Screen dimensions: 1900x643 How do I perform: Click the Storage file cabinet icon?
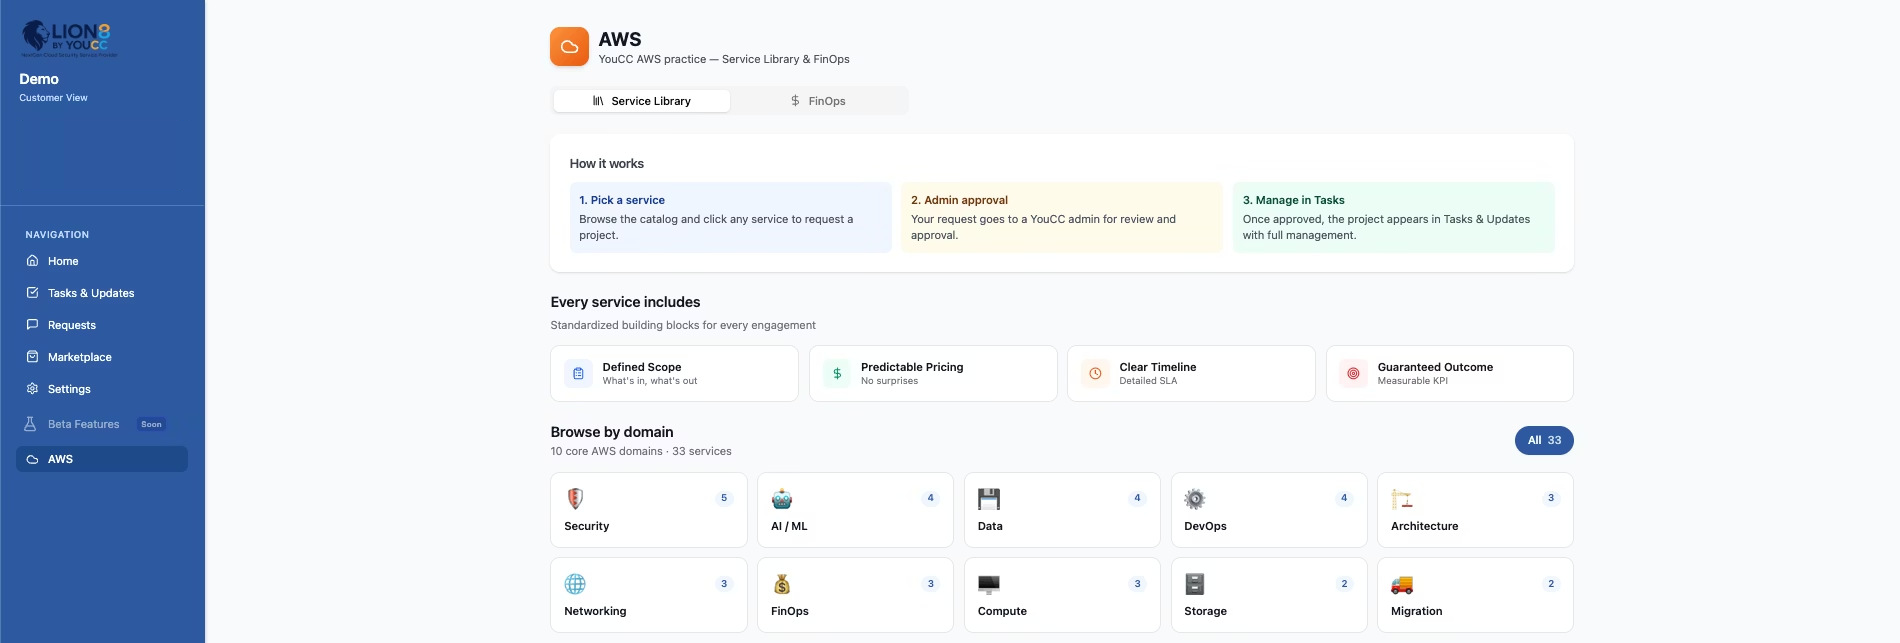[1195, 584]
